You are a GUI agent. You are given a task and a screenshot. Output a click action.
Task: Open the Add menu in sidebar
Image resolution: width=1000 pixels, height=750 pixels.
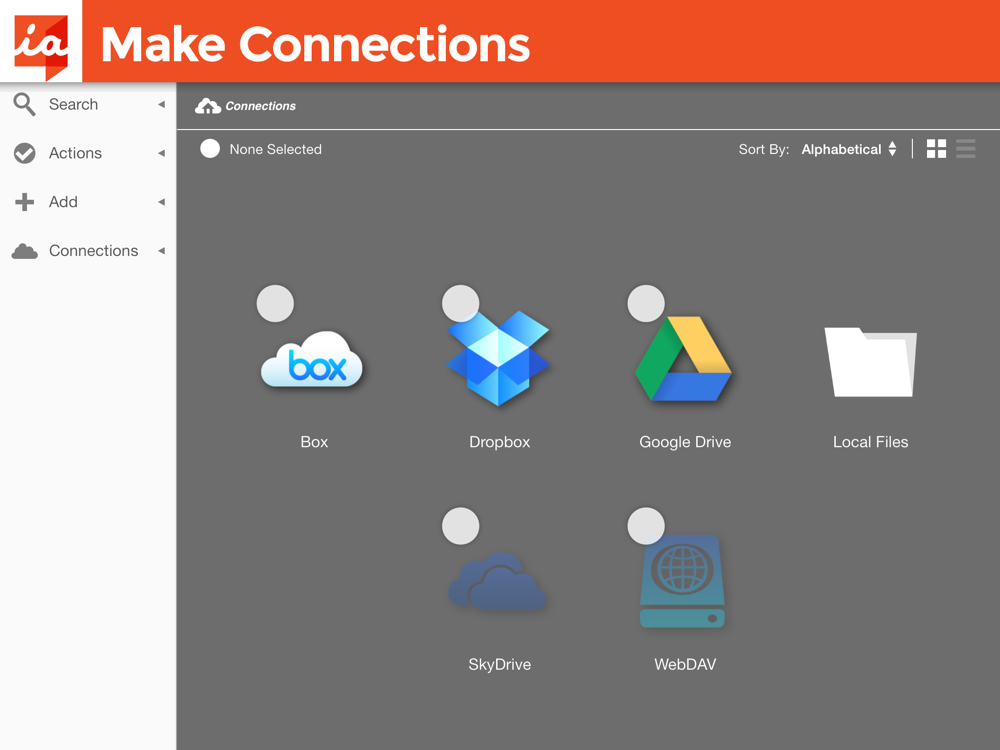click(x=63, y=202)
